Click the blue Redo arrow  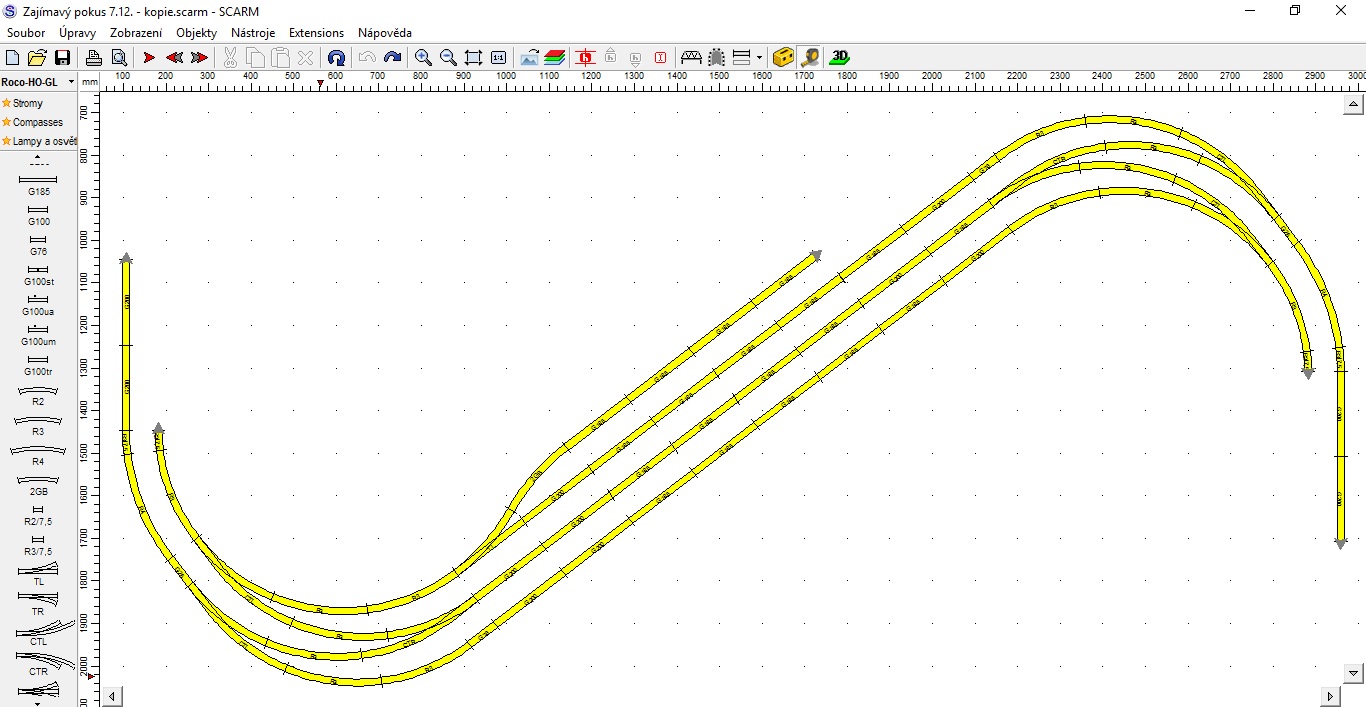(393, 58)
